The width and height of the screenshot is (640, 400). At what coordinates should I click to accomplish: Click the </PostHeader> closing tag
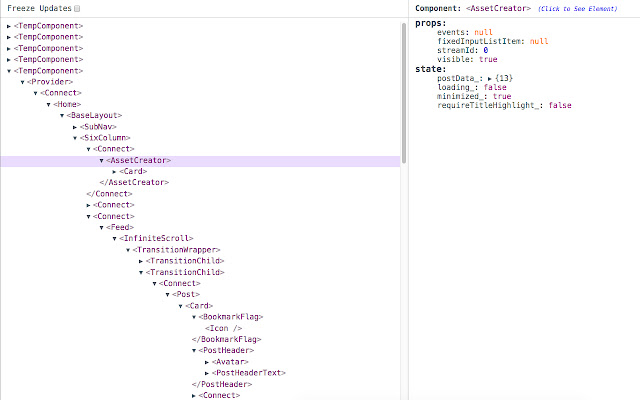(222, 384)
